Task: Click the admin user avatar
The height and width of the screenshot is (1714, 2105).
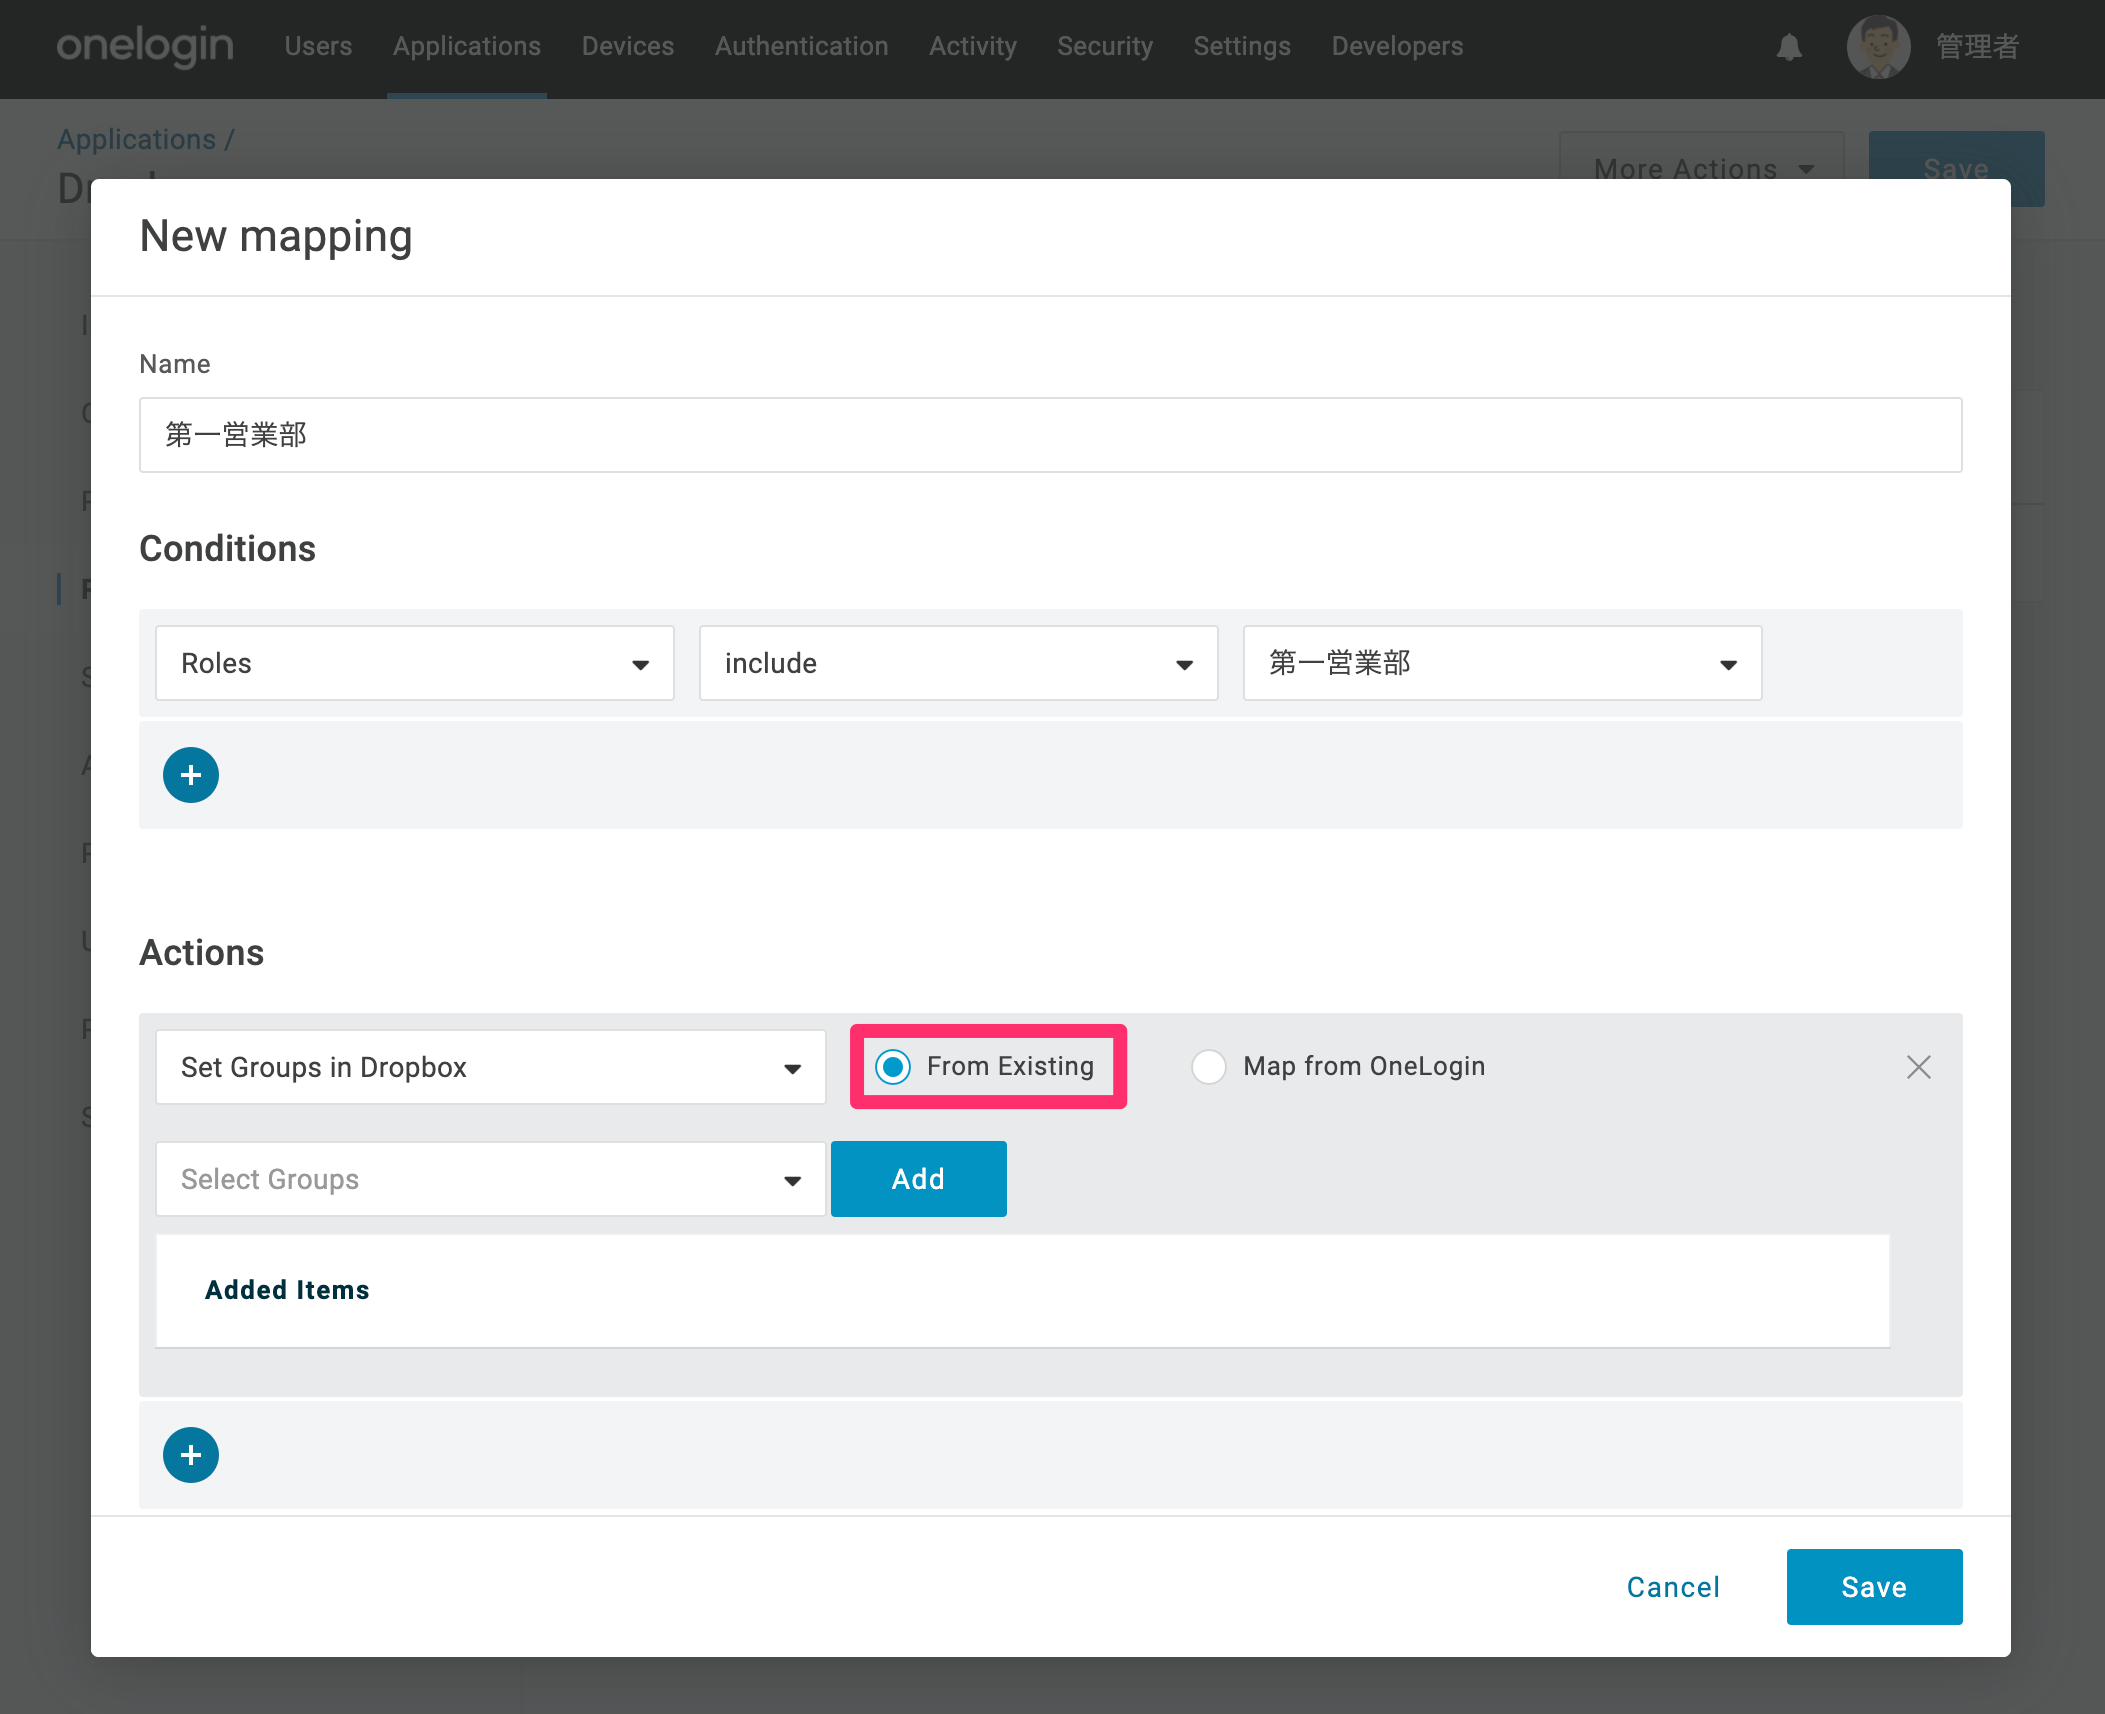Action: pyautogui.click(x=1879, y=47)
